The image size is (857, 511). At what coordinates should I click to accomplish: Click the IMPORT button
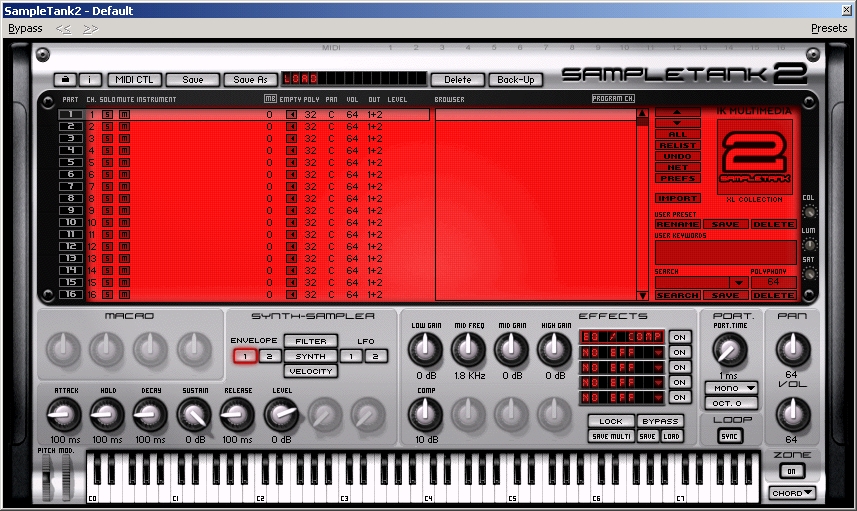pos(677,198)
